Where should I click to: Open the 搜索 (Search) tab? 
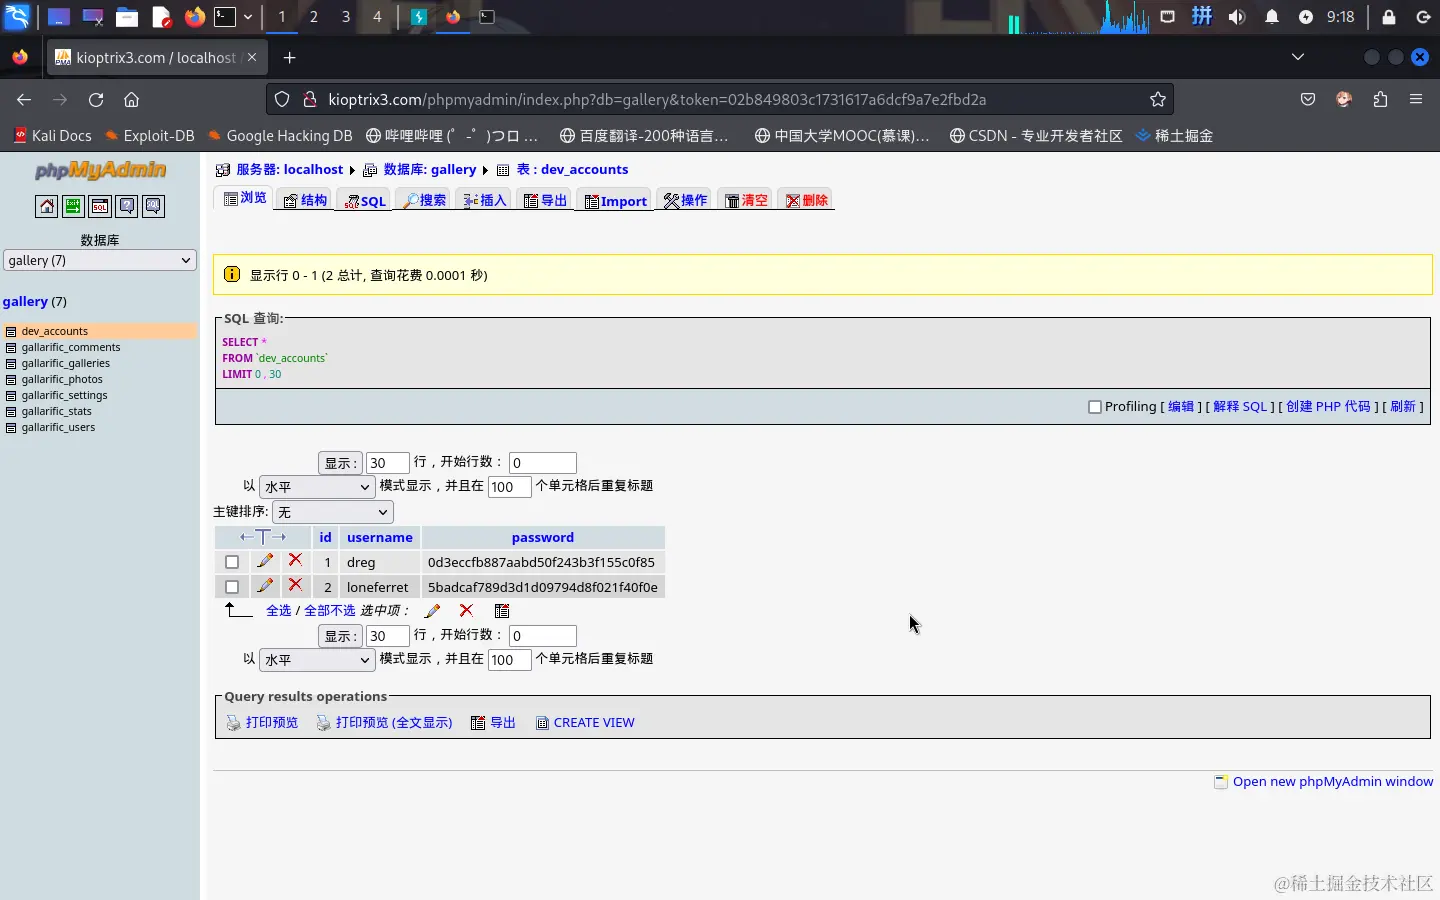click(x=425, y=200)
